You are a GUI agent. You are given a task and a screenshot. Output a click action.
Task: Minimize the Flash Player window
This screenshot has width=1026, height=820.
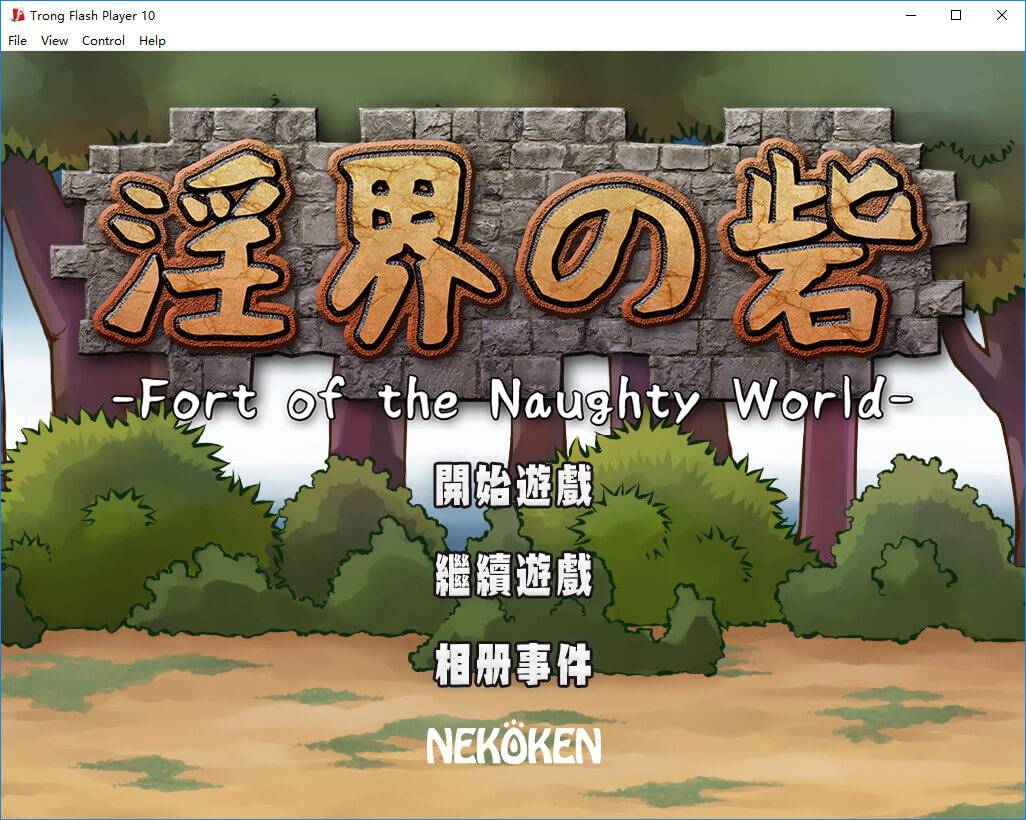tap(910, 15)
